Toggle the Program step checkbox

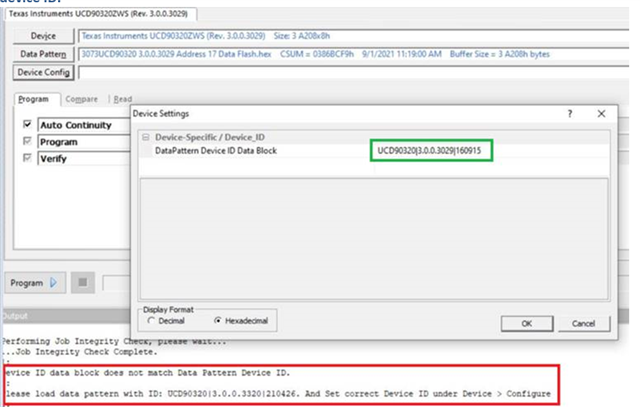point(27,141)
